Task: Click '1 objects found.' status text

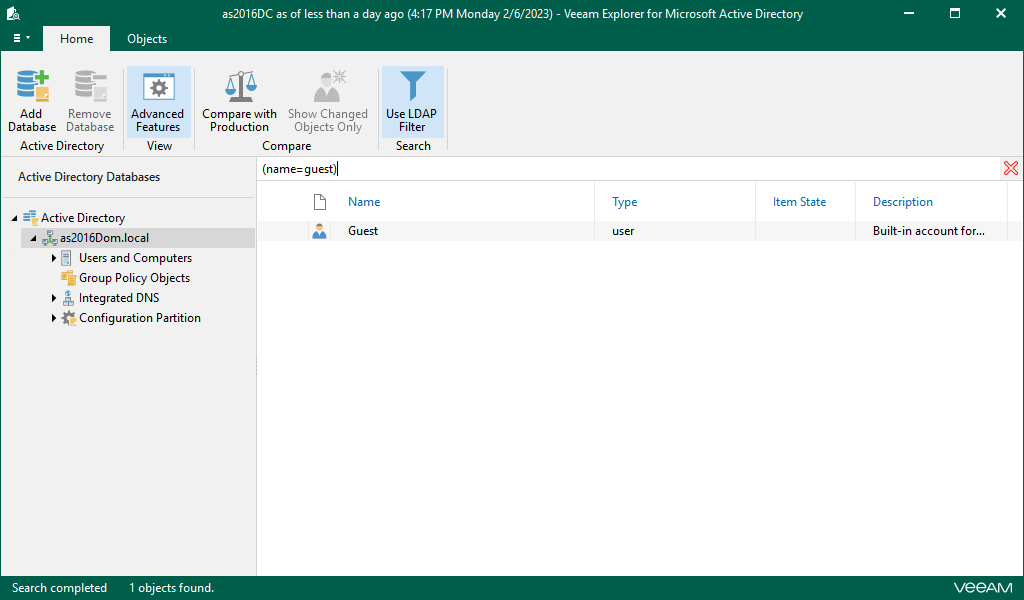Action: tap(172, 588)
